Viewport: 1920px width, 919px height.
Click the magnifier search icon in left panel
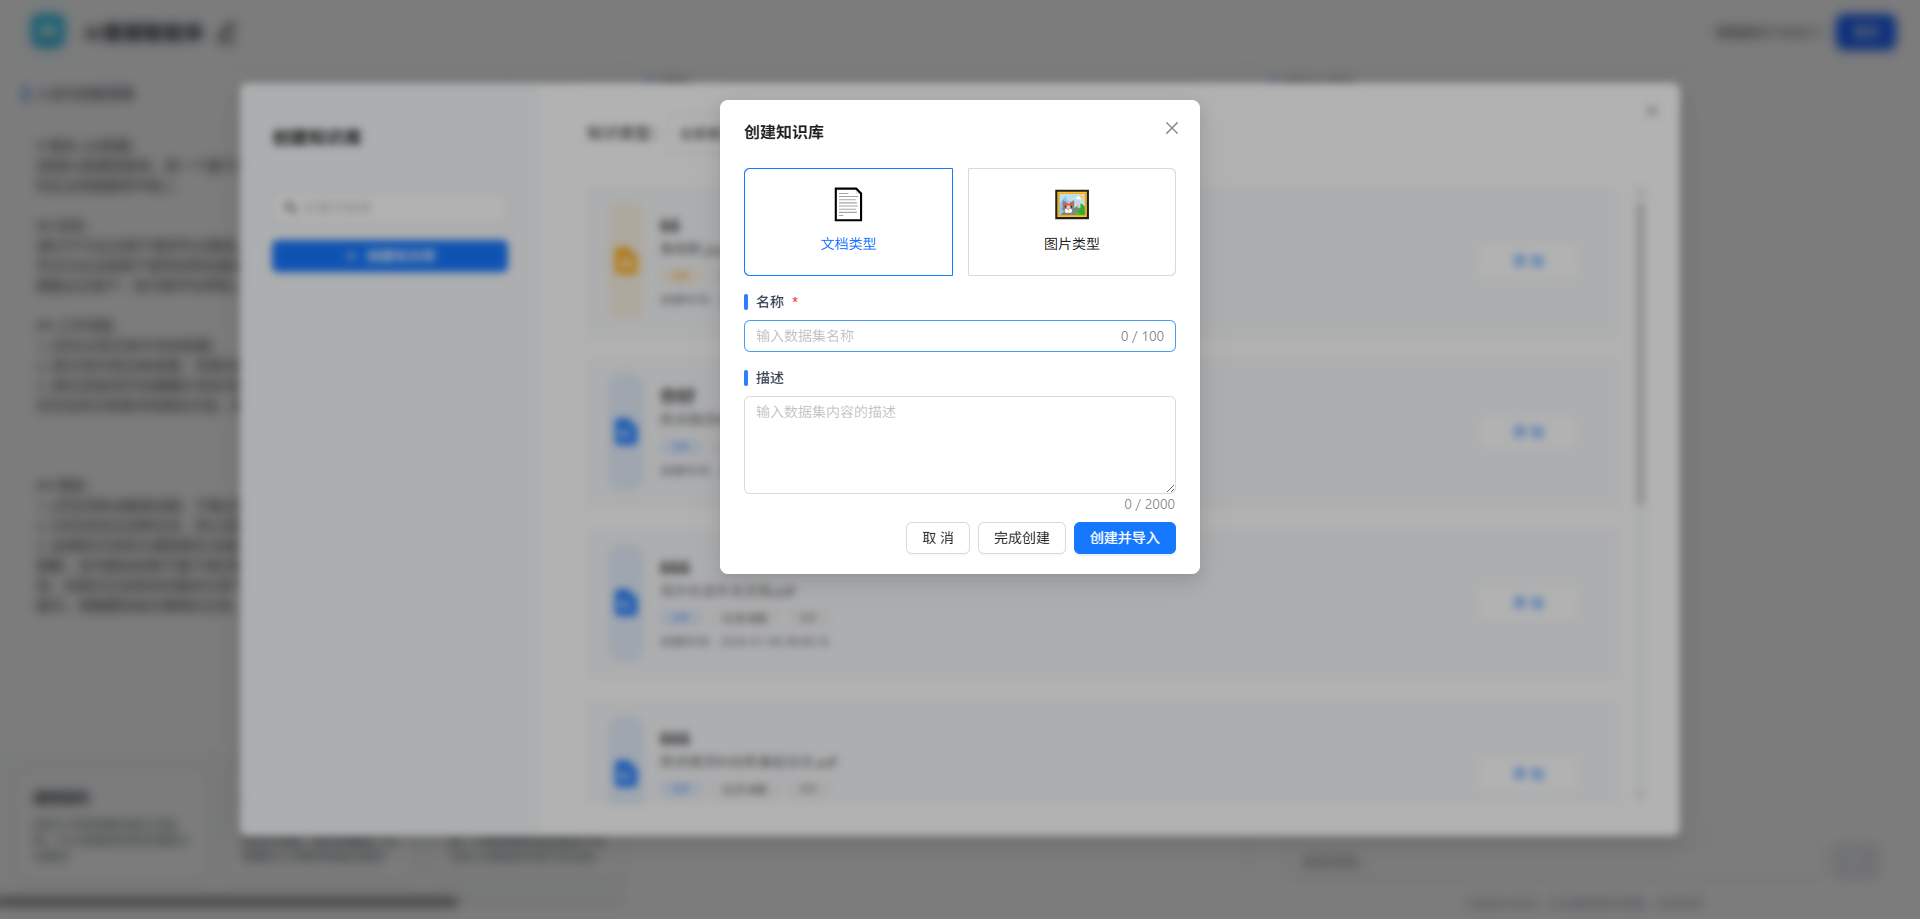point(290,207)
